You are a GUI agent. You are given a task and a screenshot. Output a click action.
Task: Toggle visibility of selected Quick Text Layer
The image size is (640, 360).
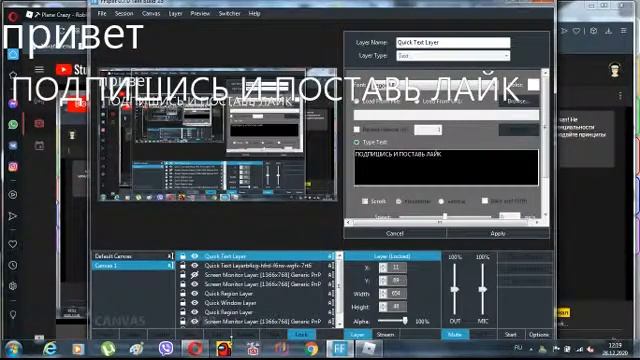tap(195, 256)
